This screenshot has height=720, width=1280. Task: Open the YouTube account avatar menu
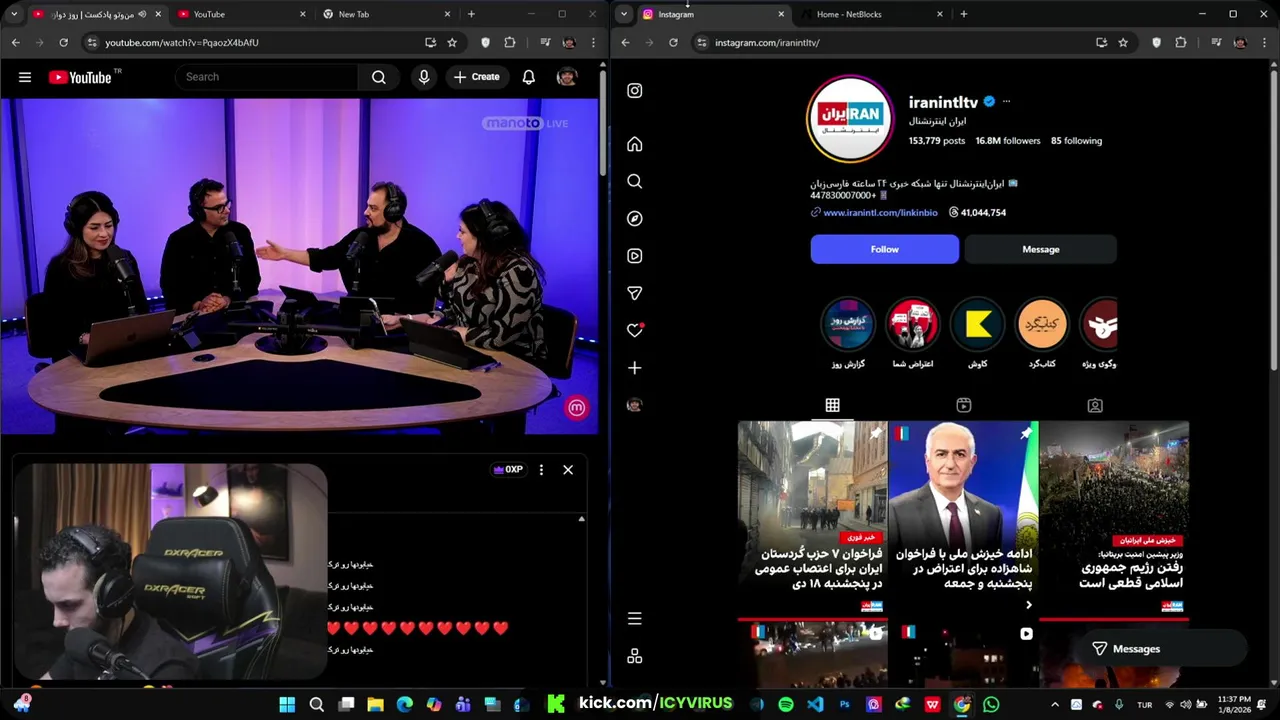567,77
